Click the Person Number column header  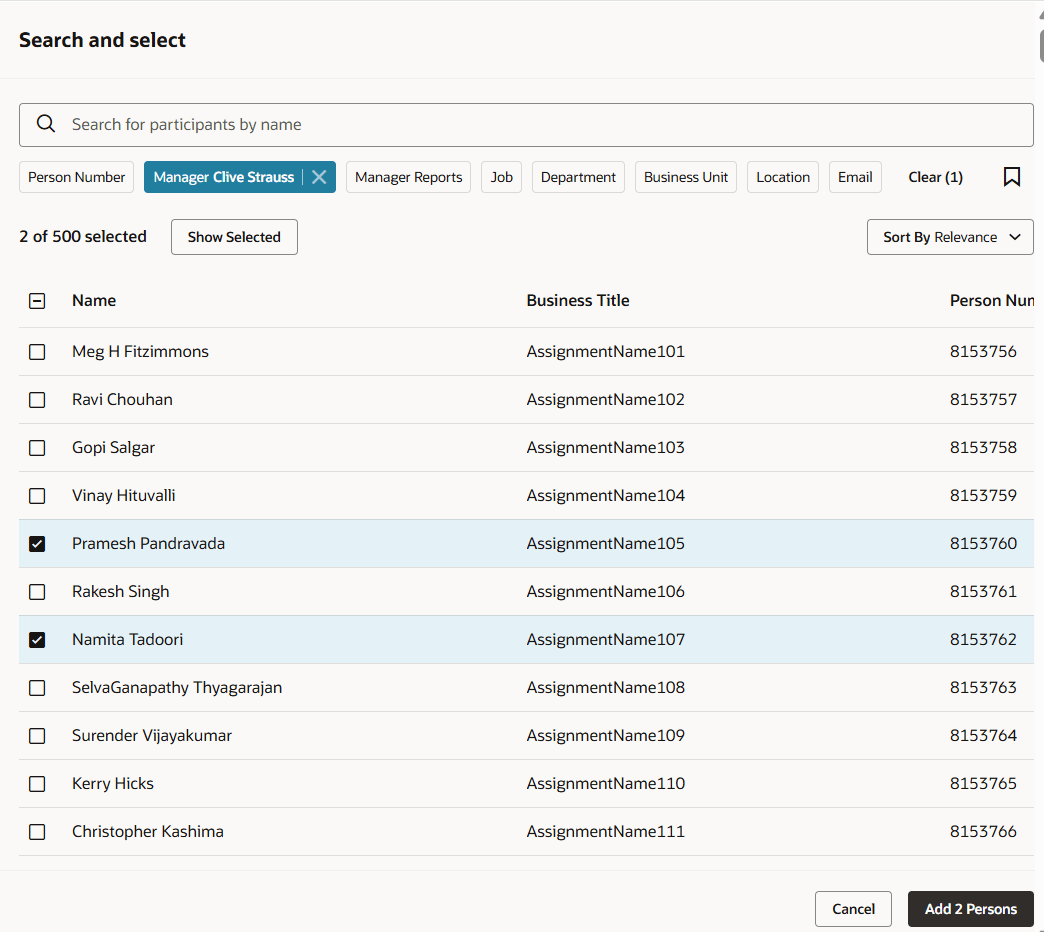click(x=991, y=300)
